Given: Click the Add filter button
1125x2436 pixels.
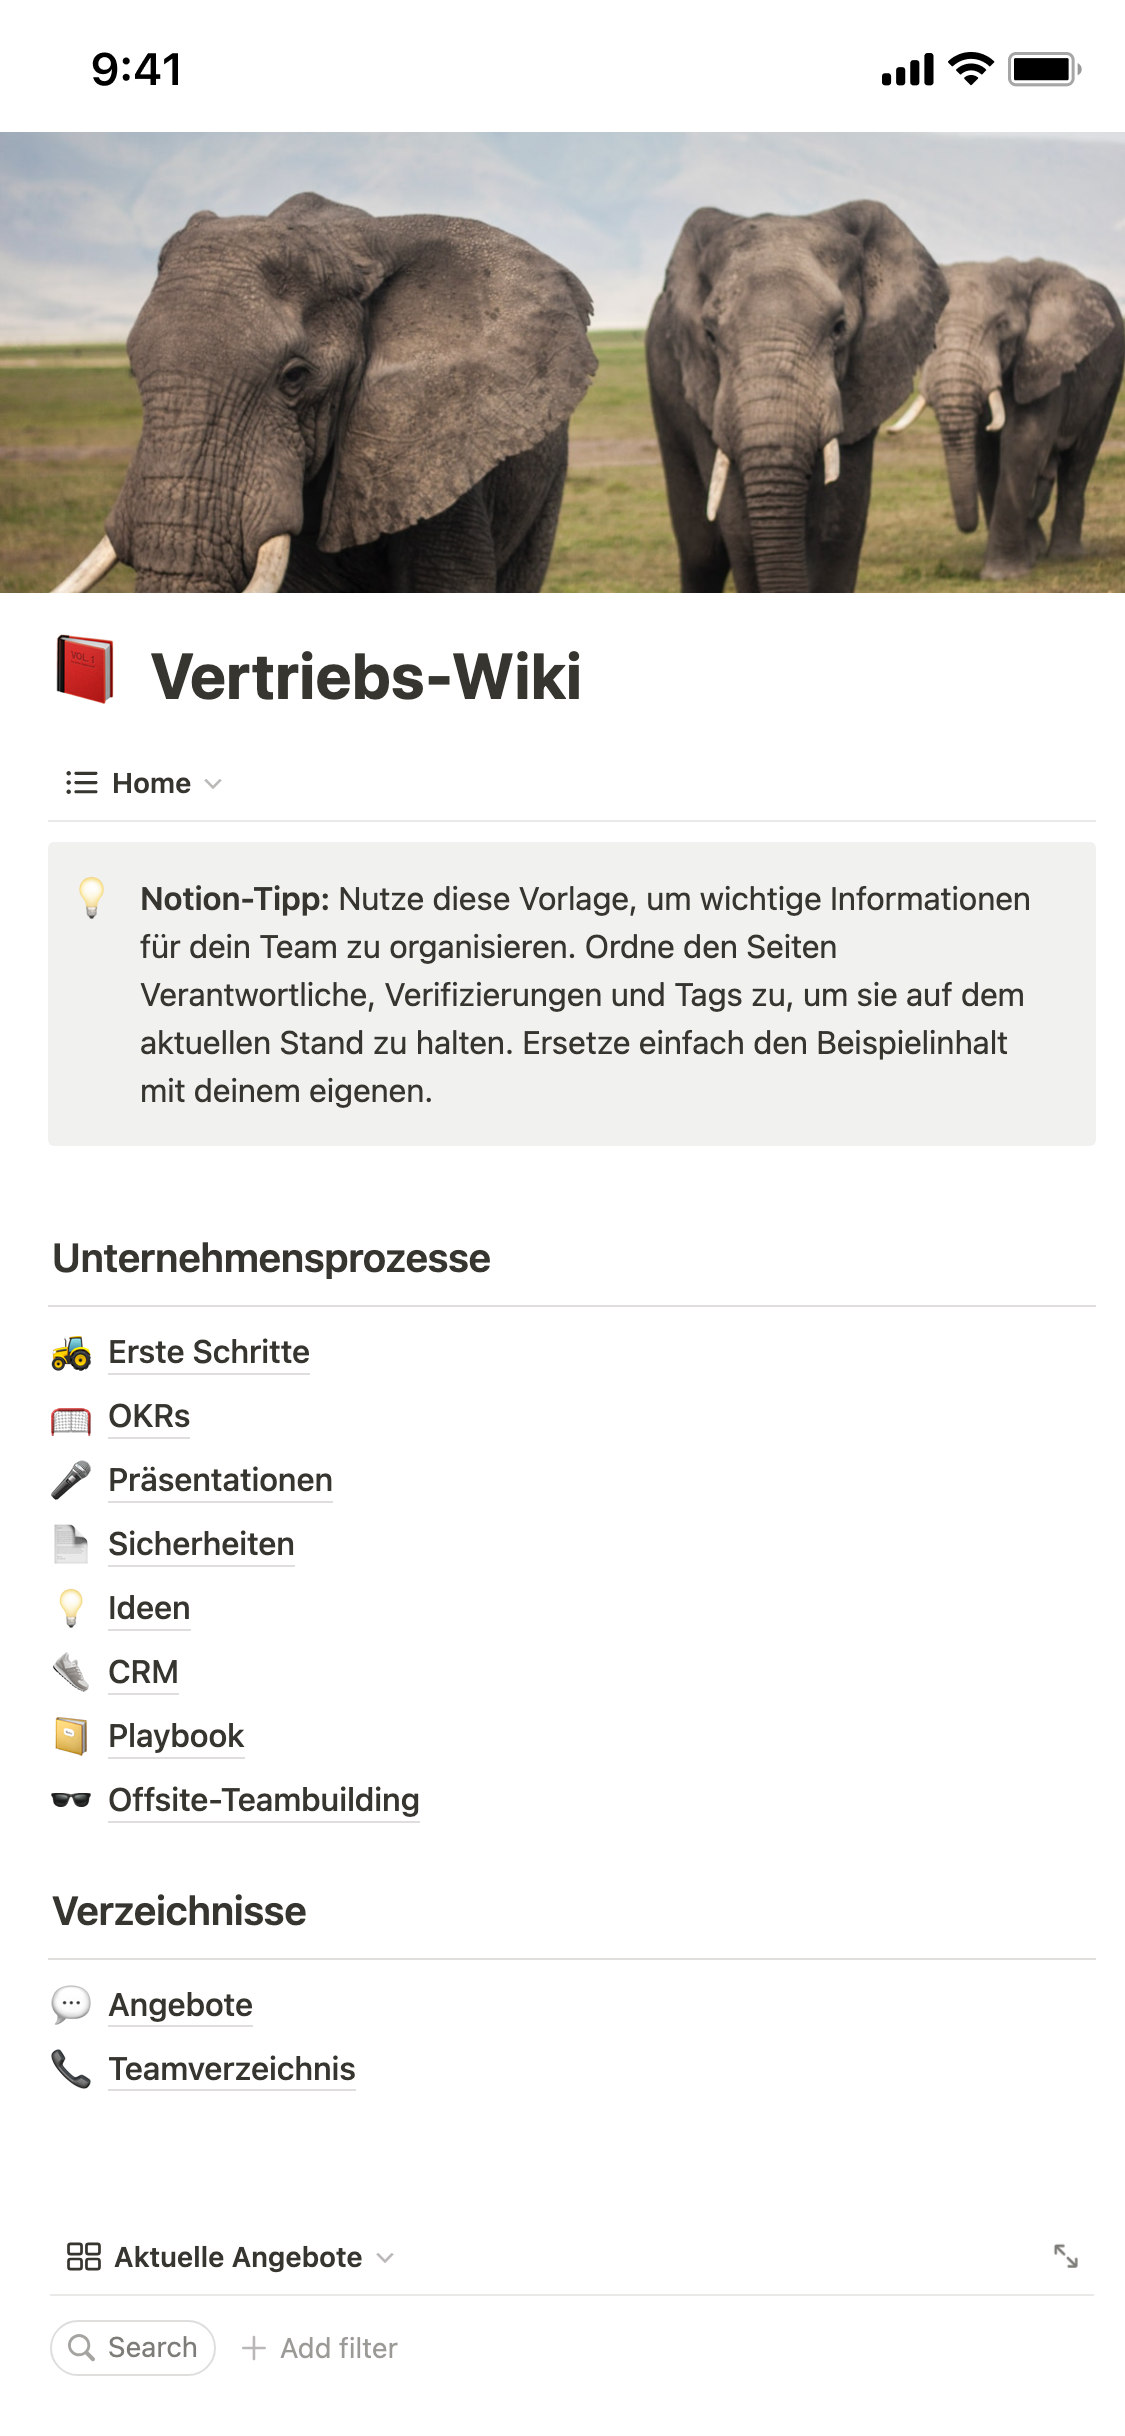Looking at the screenshot, I should click(320, 2348).
